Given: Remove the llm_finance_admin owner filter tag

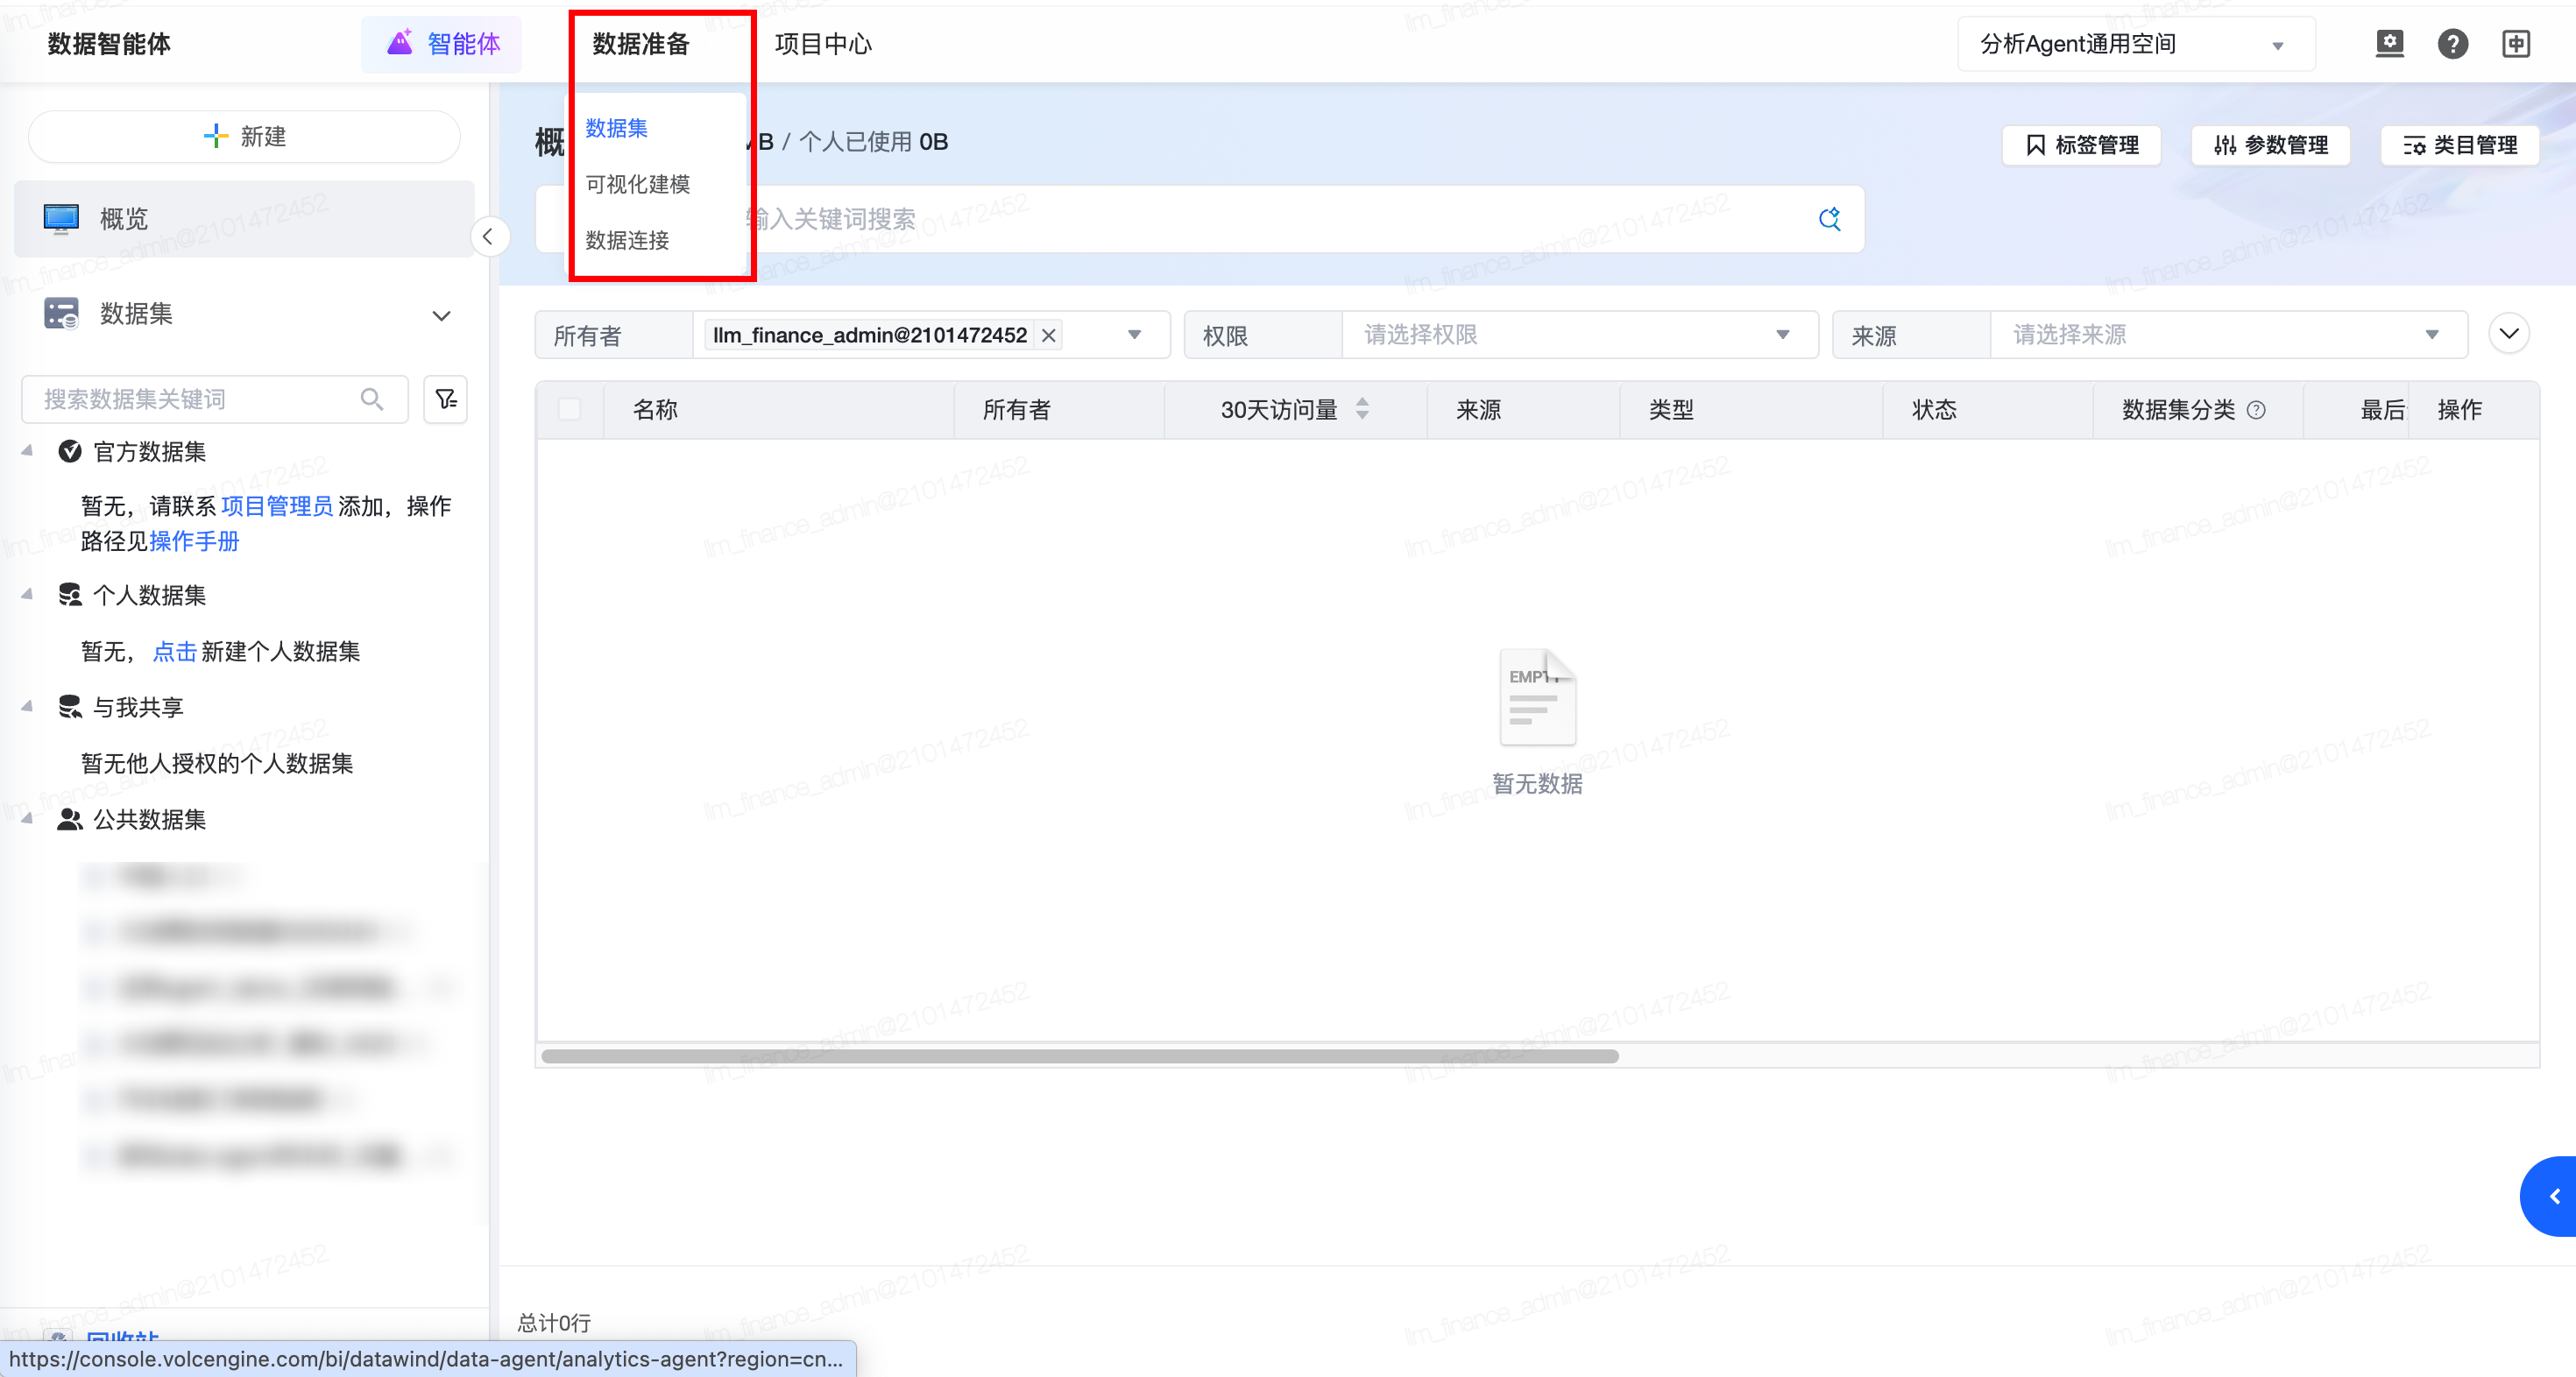Looking at the screenshot, I should click(1048, 336).
